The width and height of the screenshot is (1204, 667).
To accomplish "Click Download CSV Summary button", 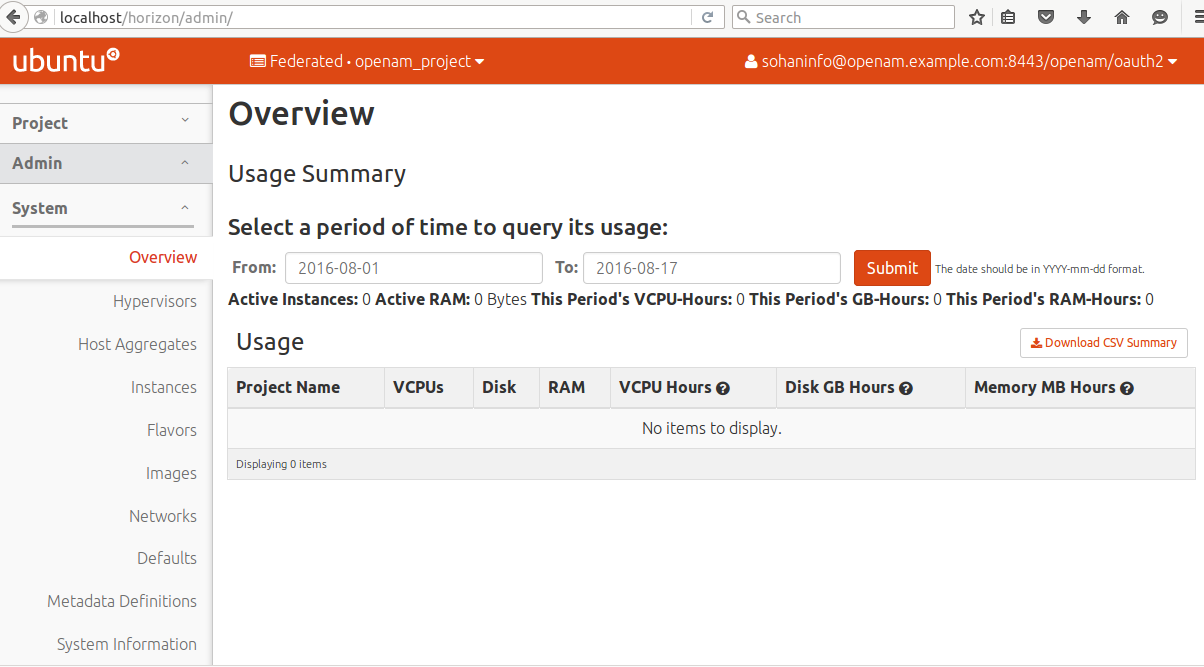I will coord(1104,342).
